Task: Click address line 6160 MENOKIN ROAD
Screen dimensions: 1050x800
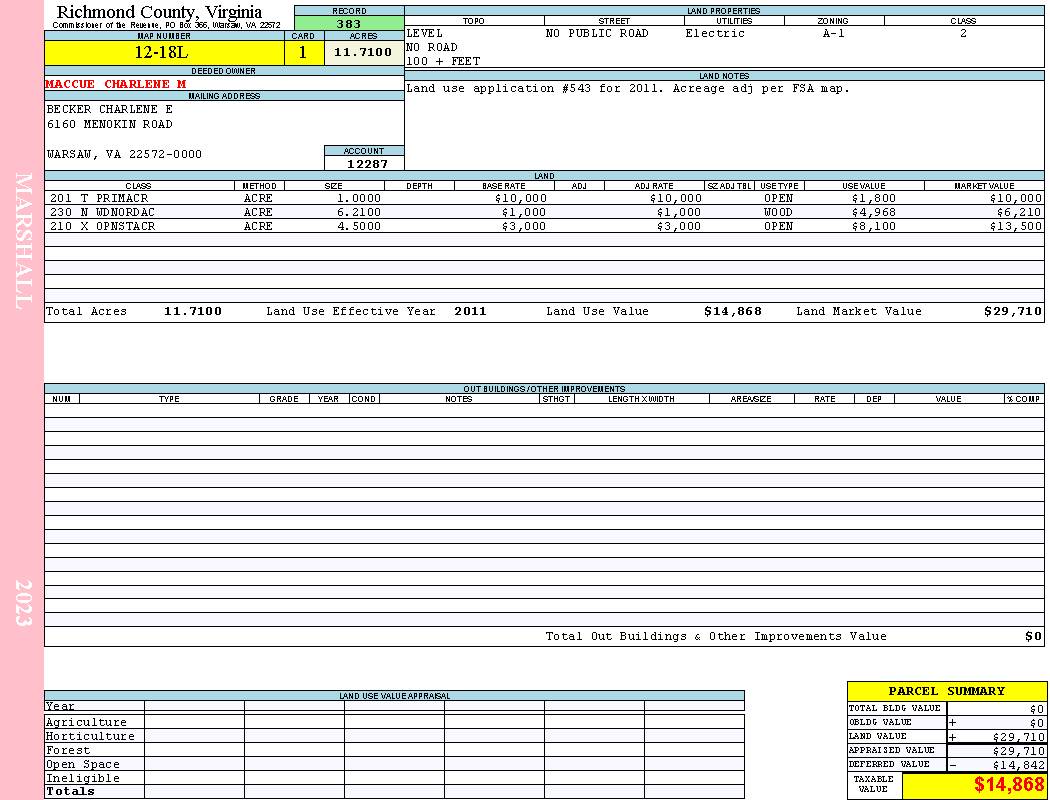Action: click(109, 125)
